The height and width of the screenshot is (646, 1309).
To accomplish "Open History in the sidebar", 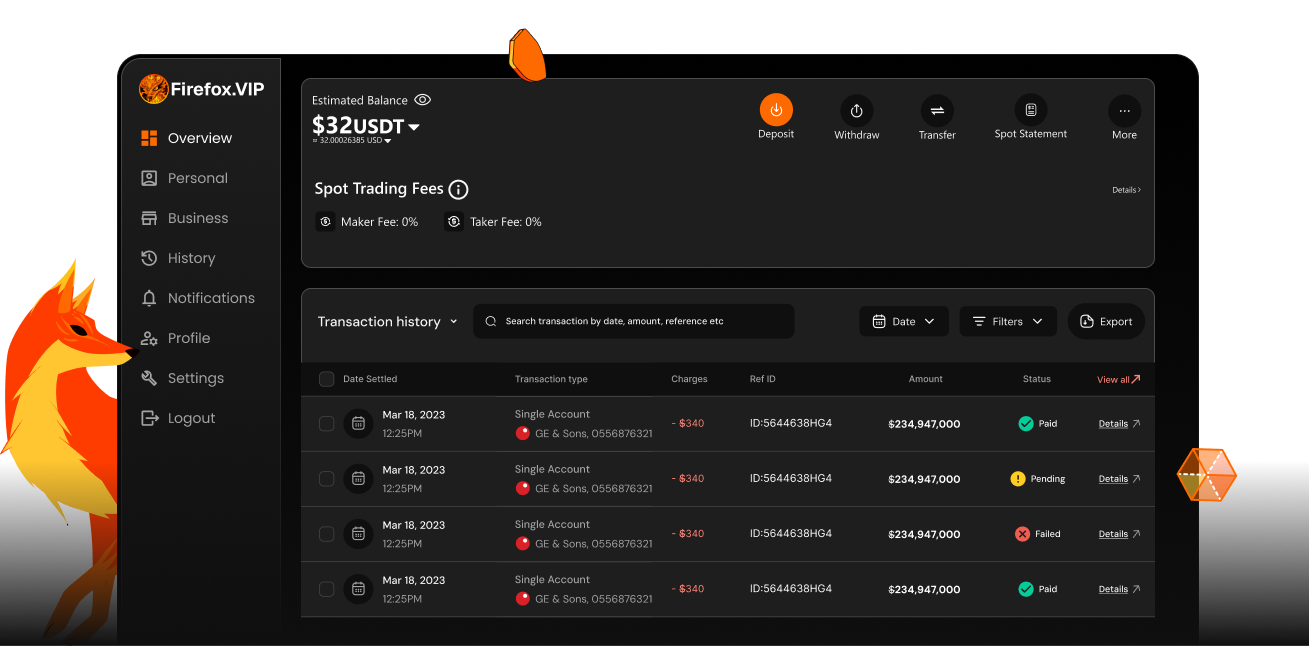I will coord(190,258).
